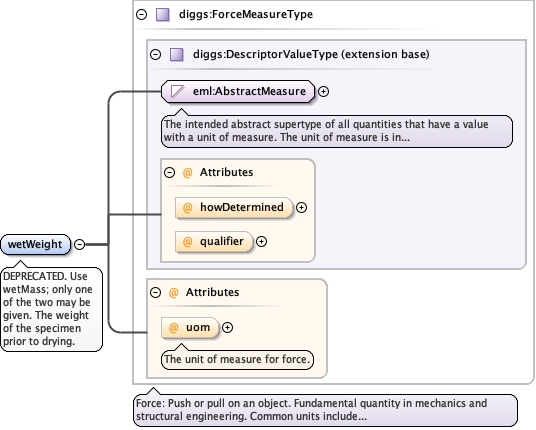Click the purple ForceMeasureType complex type icon

click(x=163, y=15)
